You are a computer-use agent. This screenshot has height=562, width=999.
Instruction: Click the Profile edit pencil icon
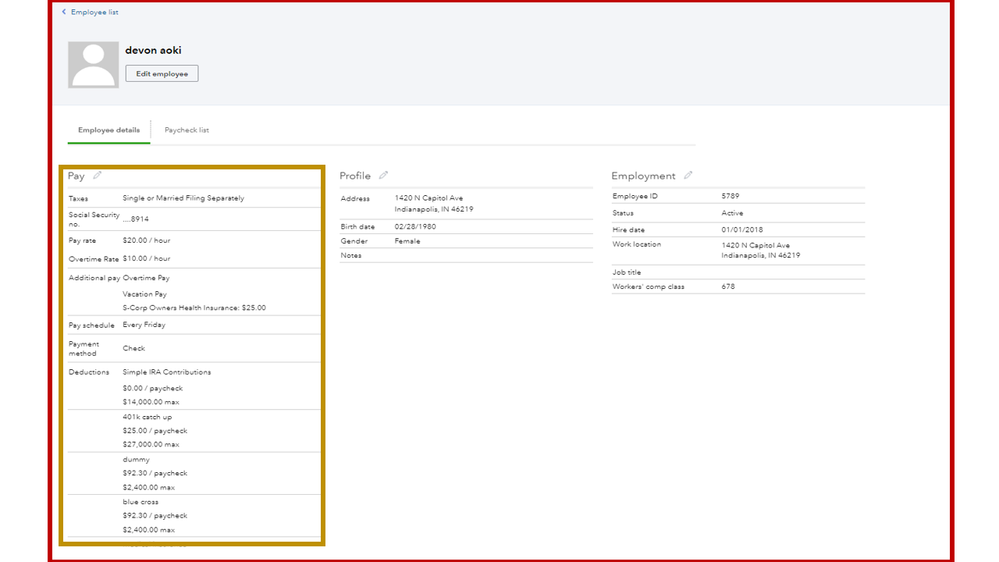383,176
